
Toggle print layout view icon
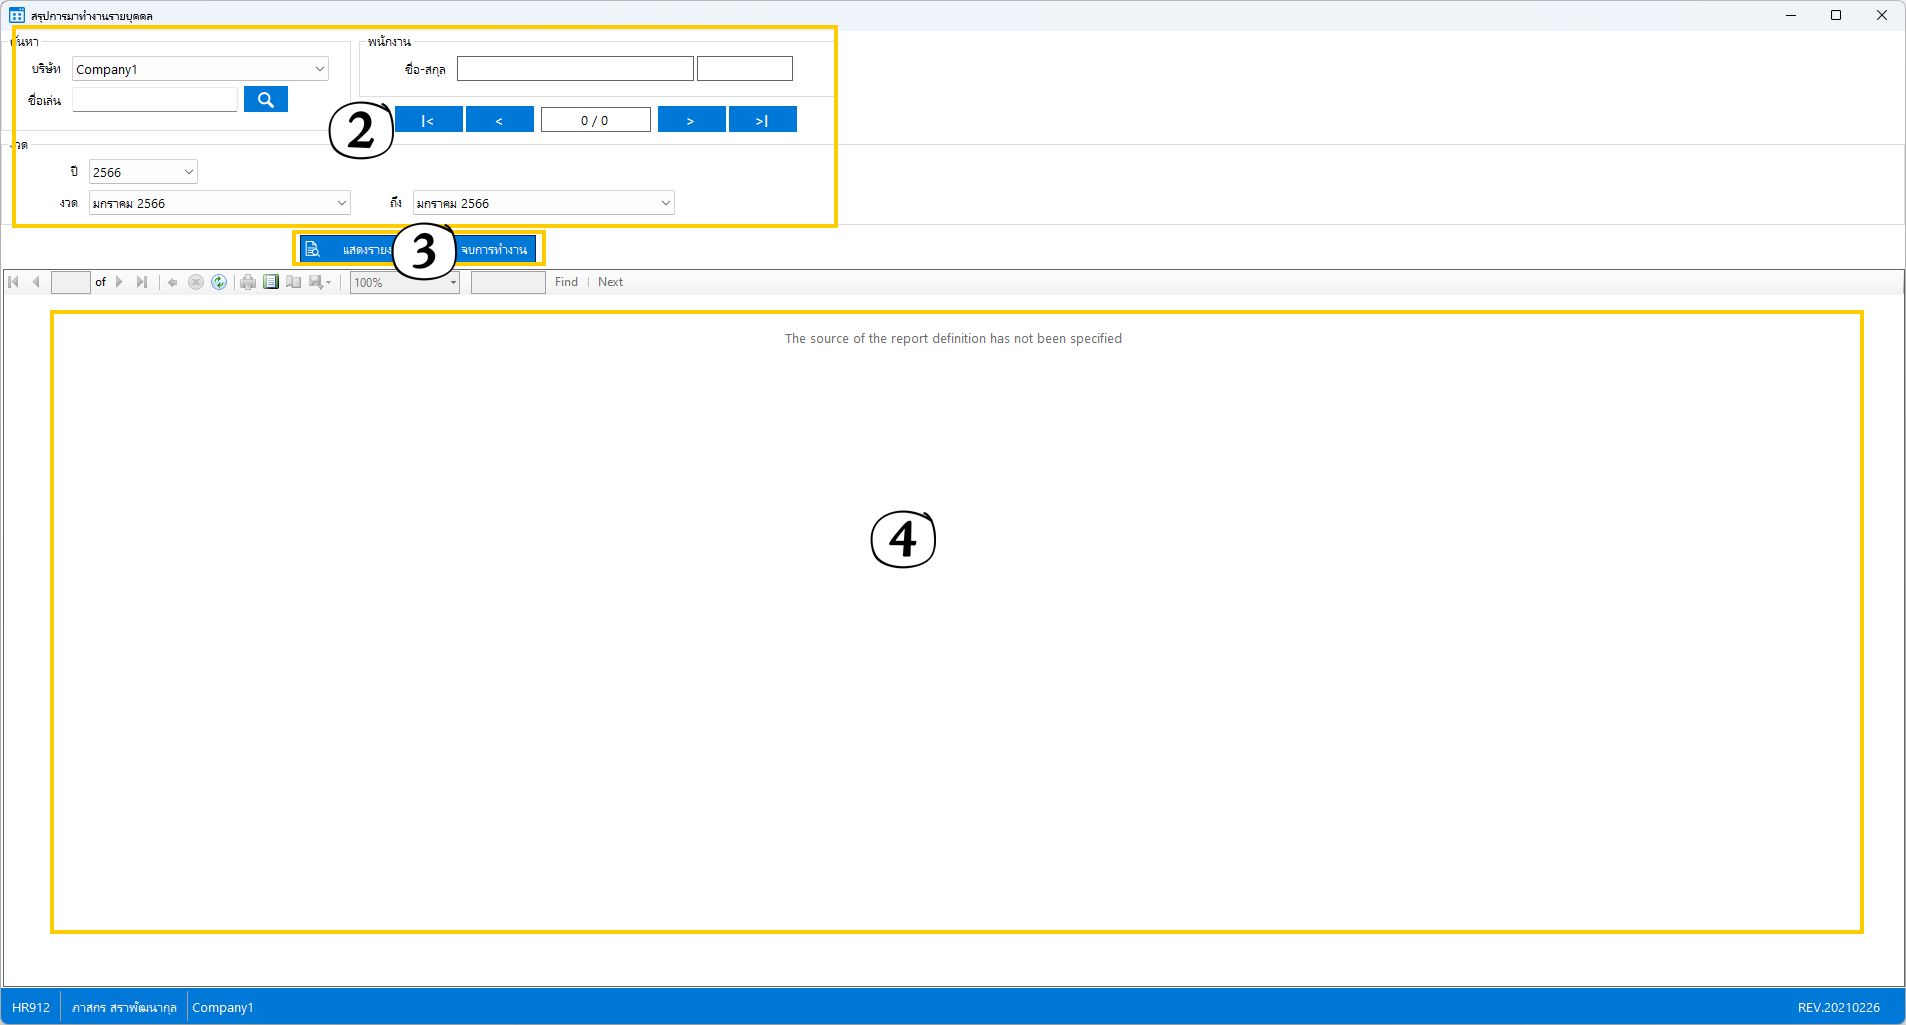point(271,282)
